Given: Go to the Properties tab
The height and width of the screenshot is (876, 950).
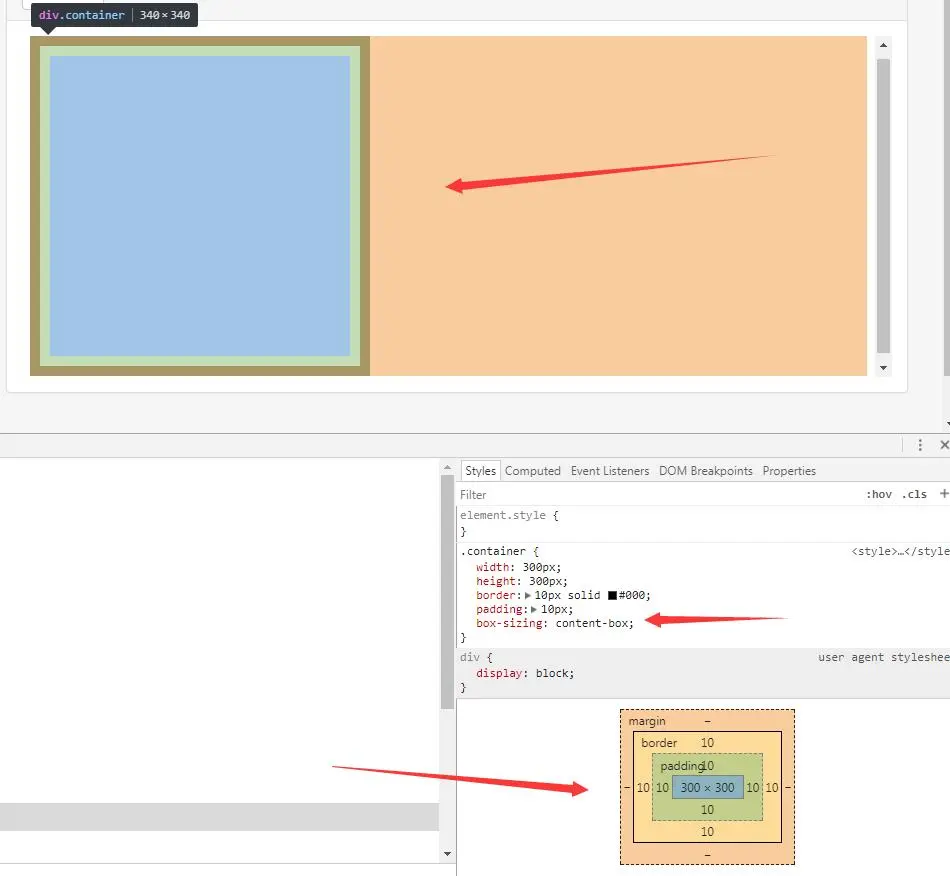Looking at the screenshot, I should point(789,471).
